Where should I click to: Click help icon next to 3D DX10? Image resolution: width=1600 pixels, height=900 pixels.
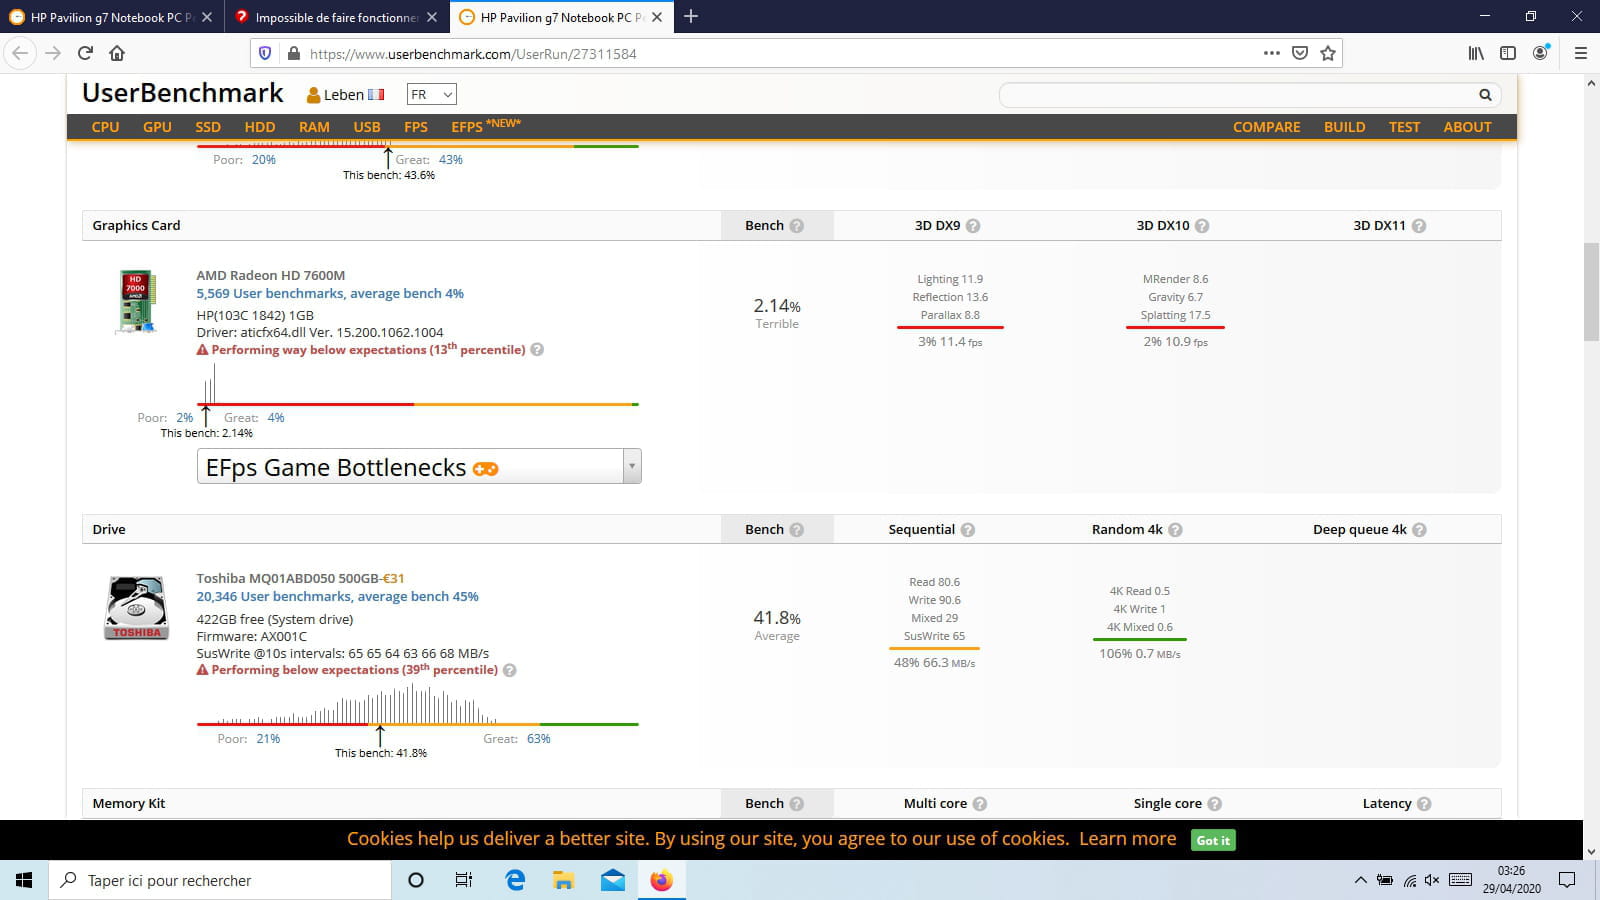[1202, 226]
